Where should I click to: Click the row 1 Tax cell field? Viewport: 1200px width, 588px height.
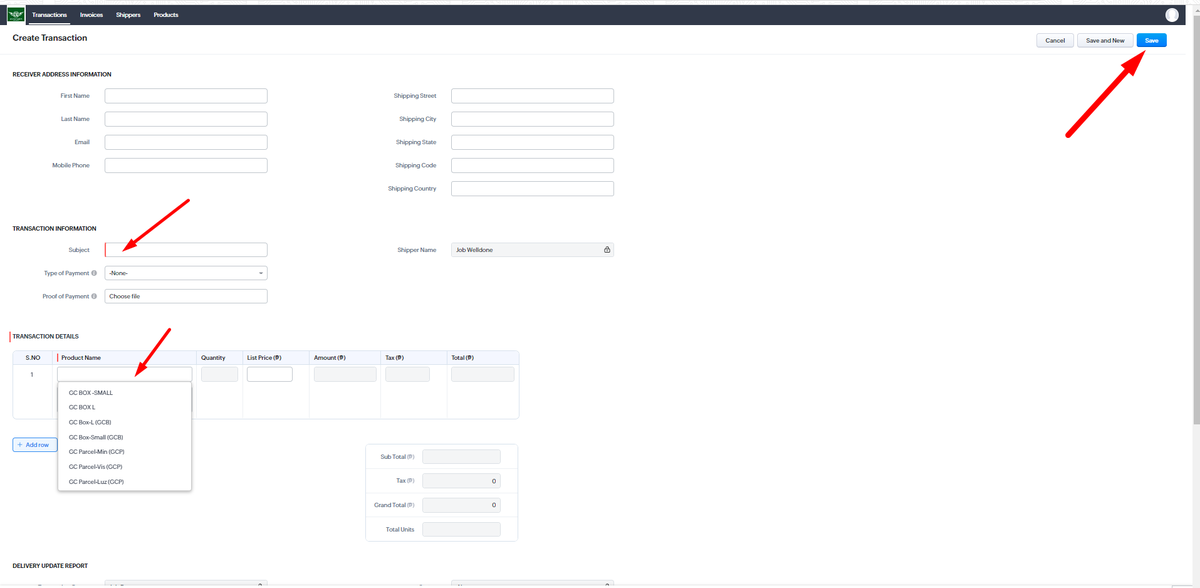point(407,374)
